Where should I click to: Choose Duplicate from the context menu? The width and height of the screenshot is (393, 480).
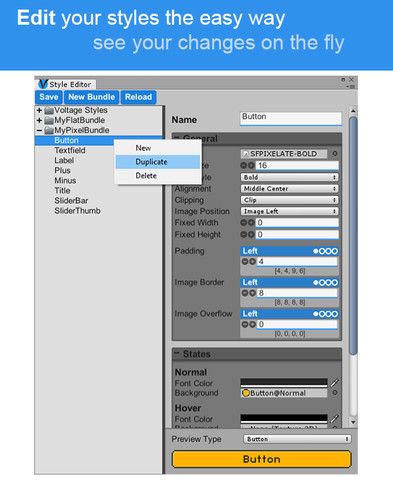[158, 162]
